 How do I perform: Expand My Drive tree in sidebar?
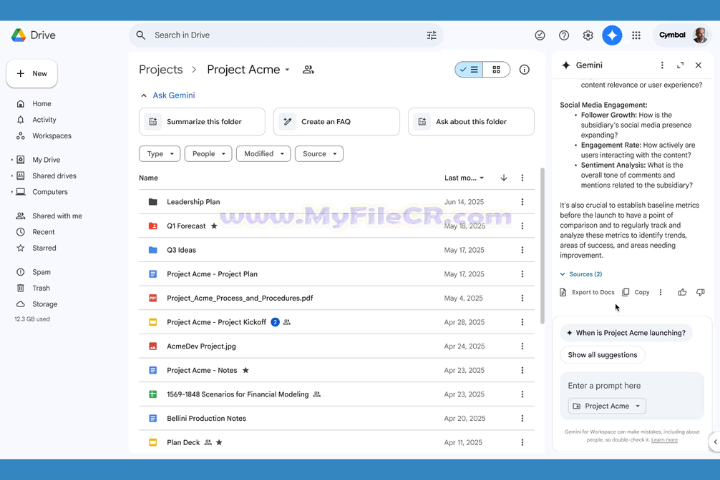click(12, 160)
